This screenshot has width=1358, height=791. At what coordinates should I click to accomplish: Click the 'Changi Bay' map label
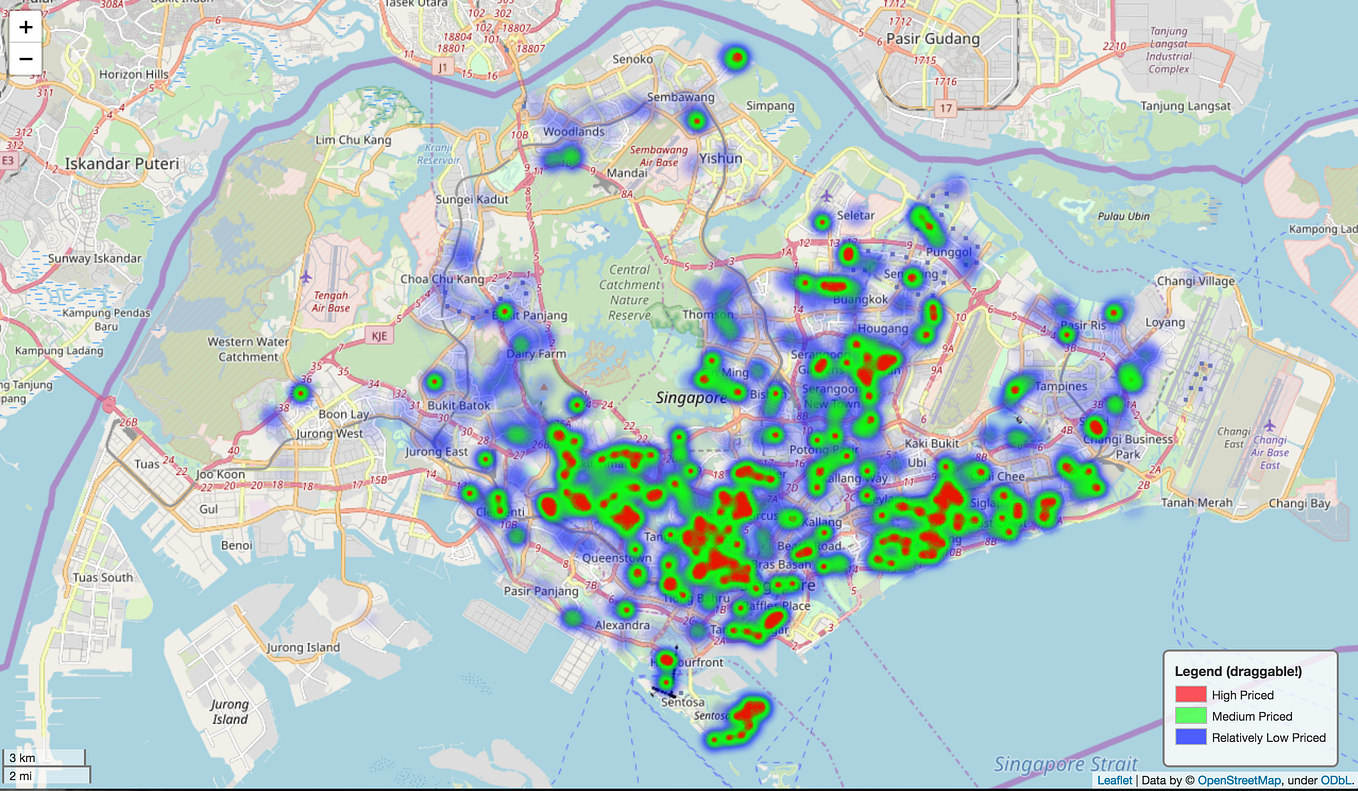pyautogui.click(x=1299, y=503)
